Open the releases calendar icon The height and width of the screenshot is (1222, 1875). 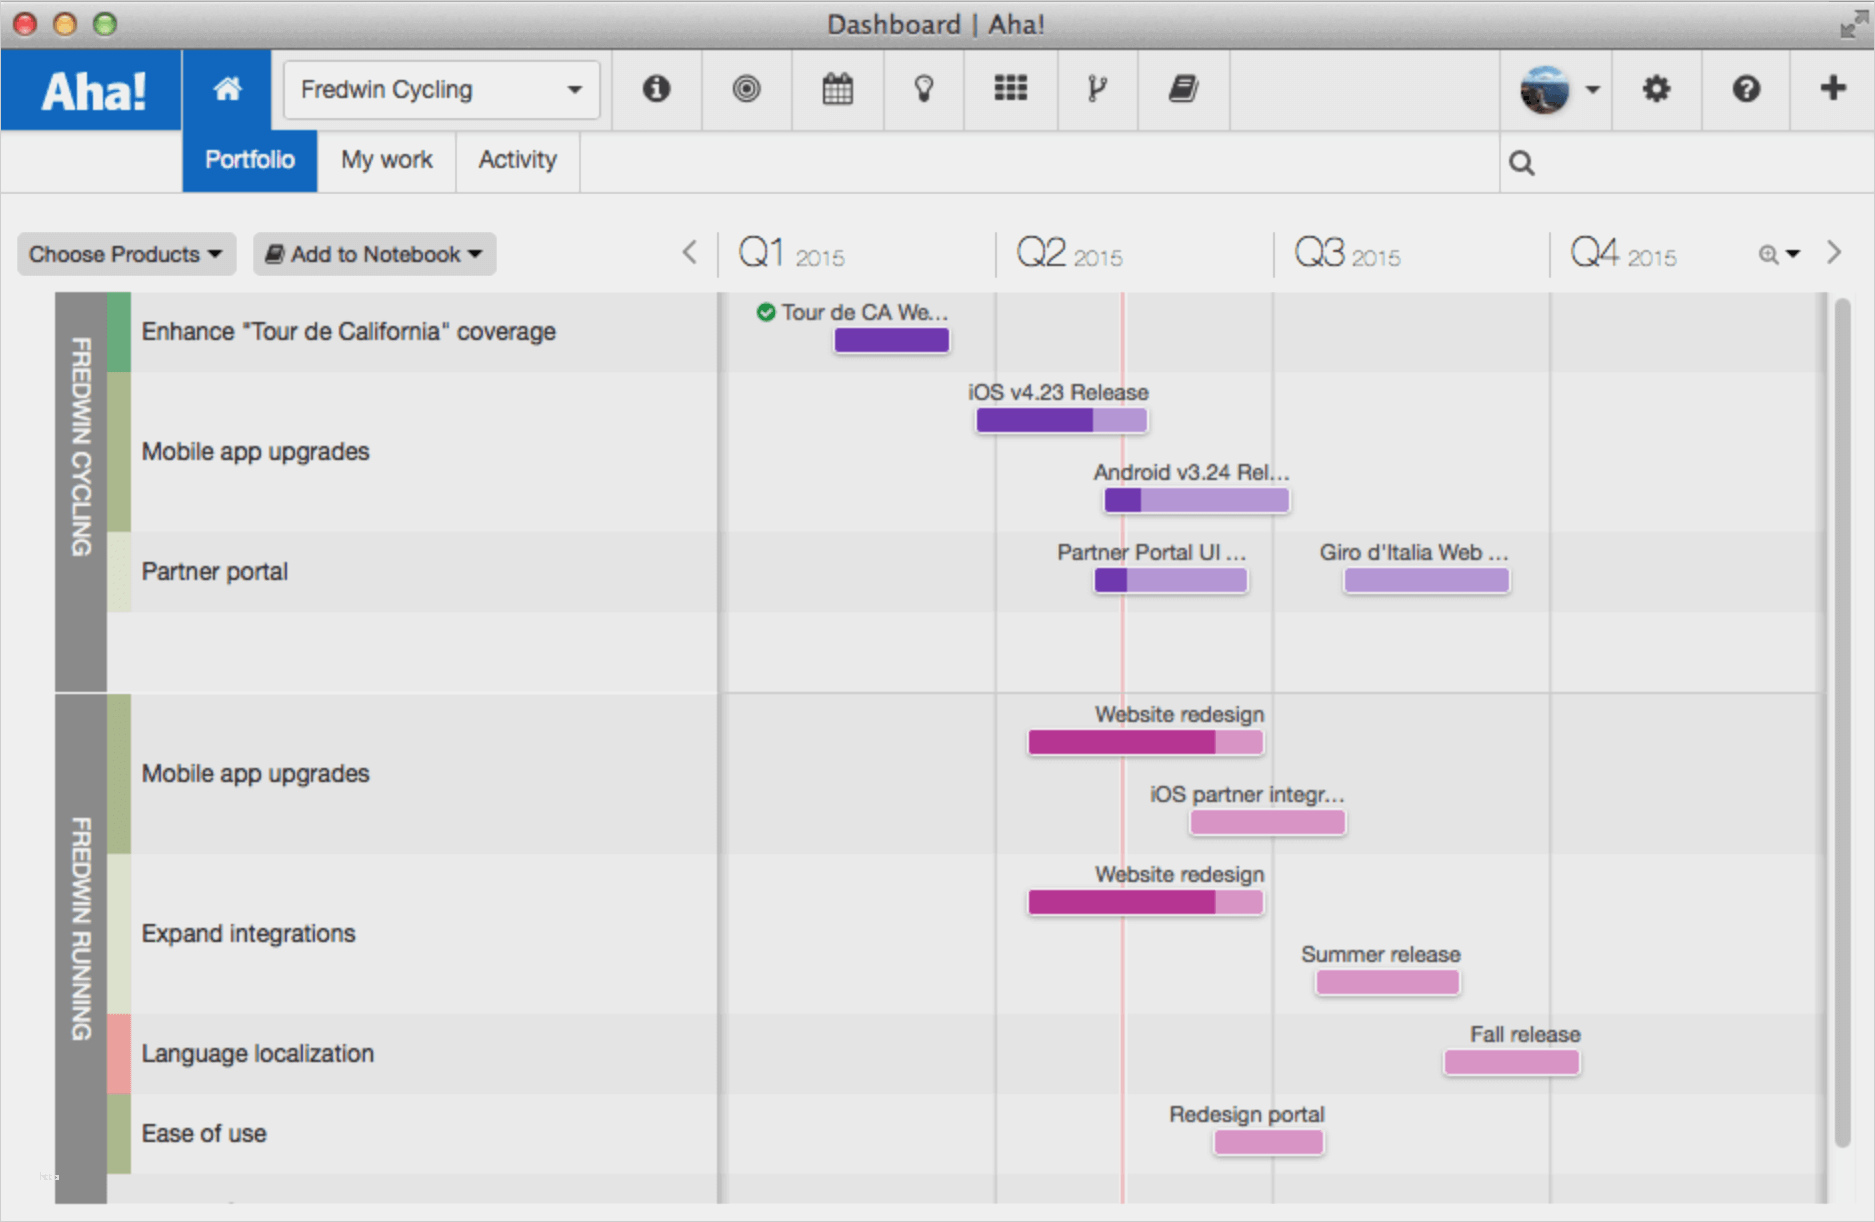click(x=837, y=90)
